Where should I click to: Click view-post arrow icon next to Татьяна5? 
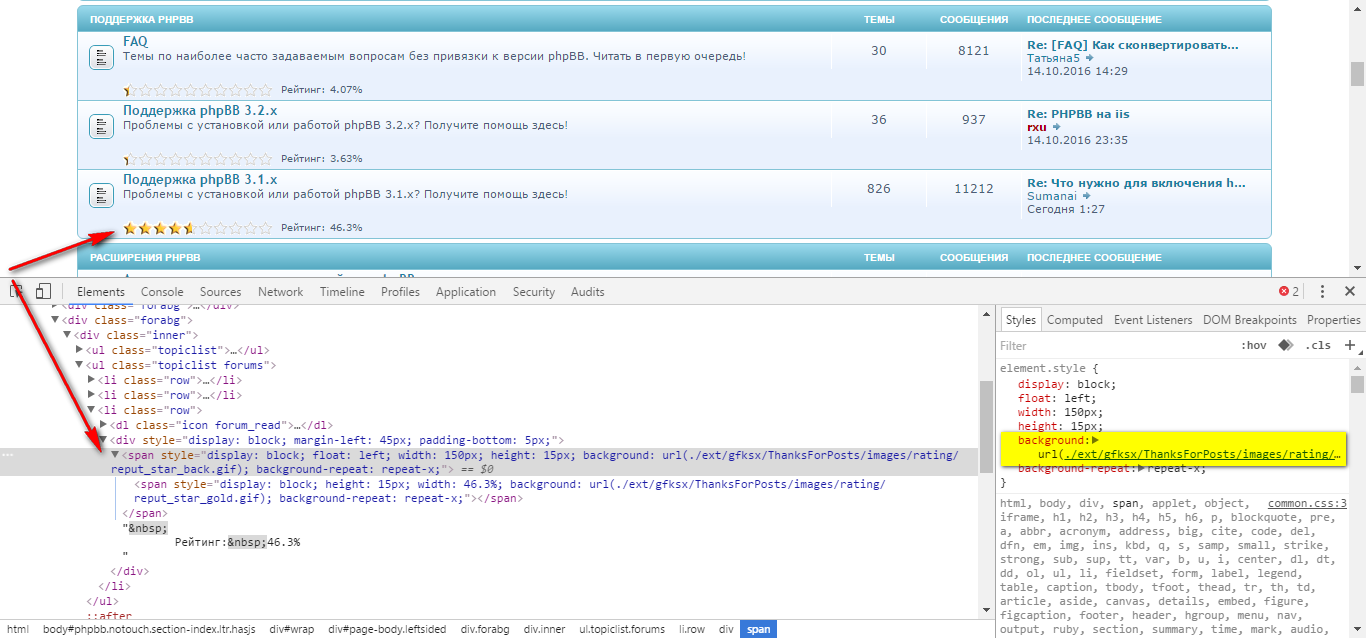click(x=1090, y=58)
